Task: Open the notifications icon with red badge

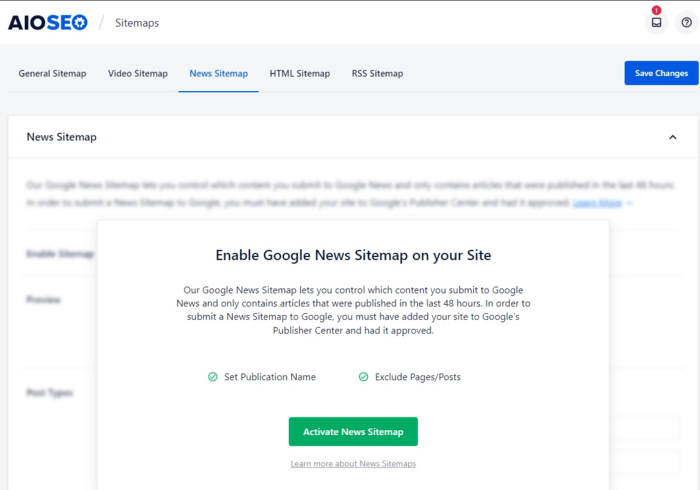Action: [x=656, y=22]
